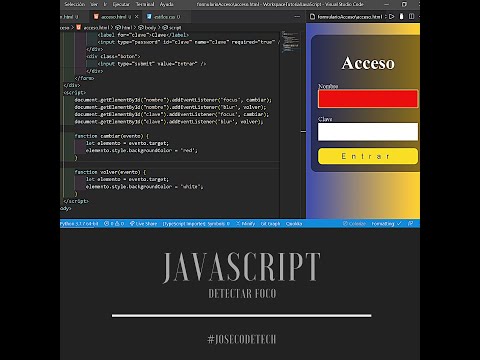480x360 pixels.
Task: Click the function cambiar(evento) line
Action: 112,136
